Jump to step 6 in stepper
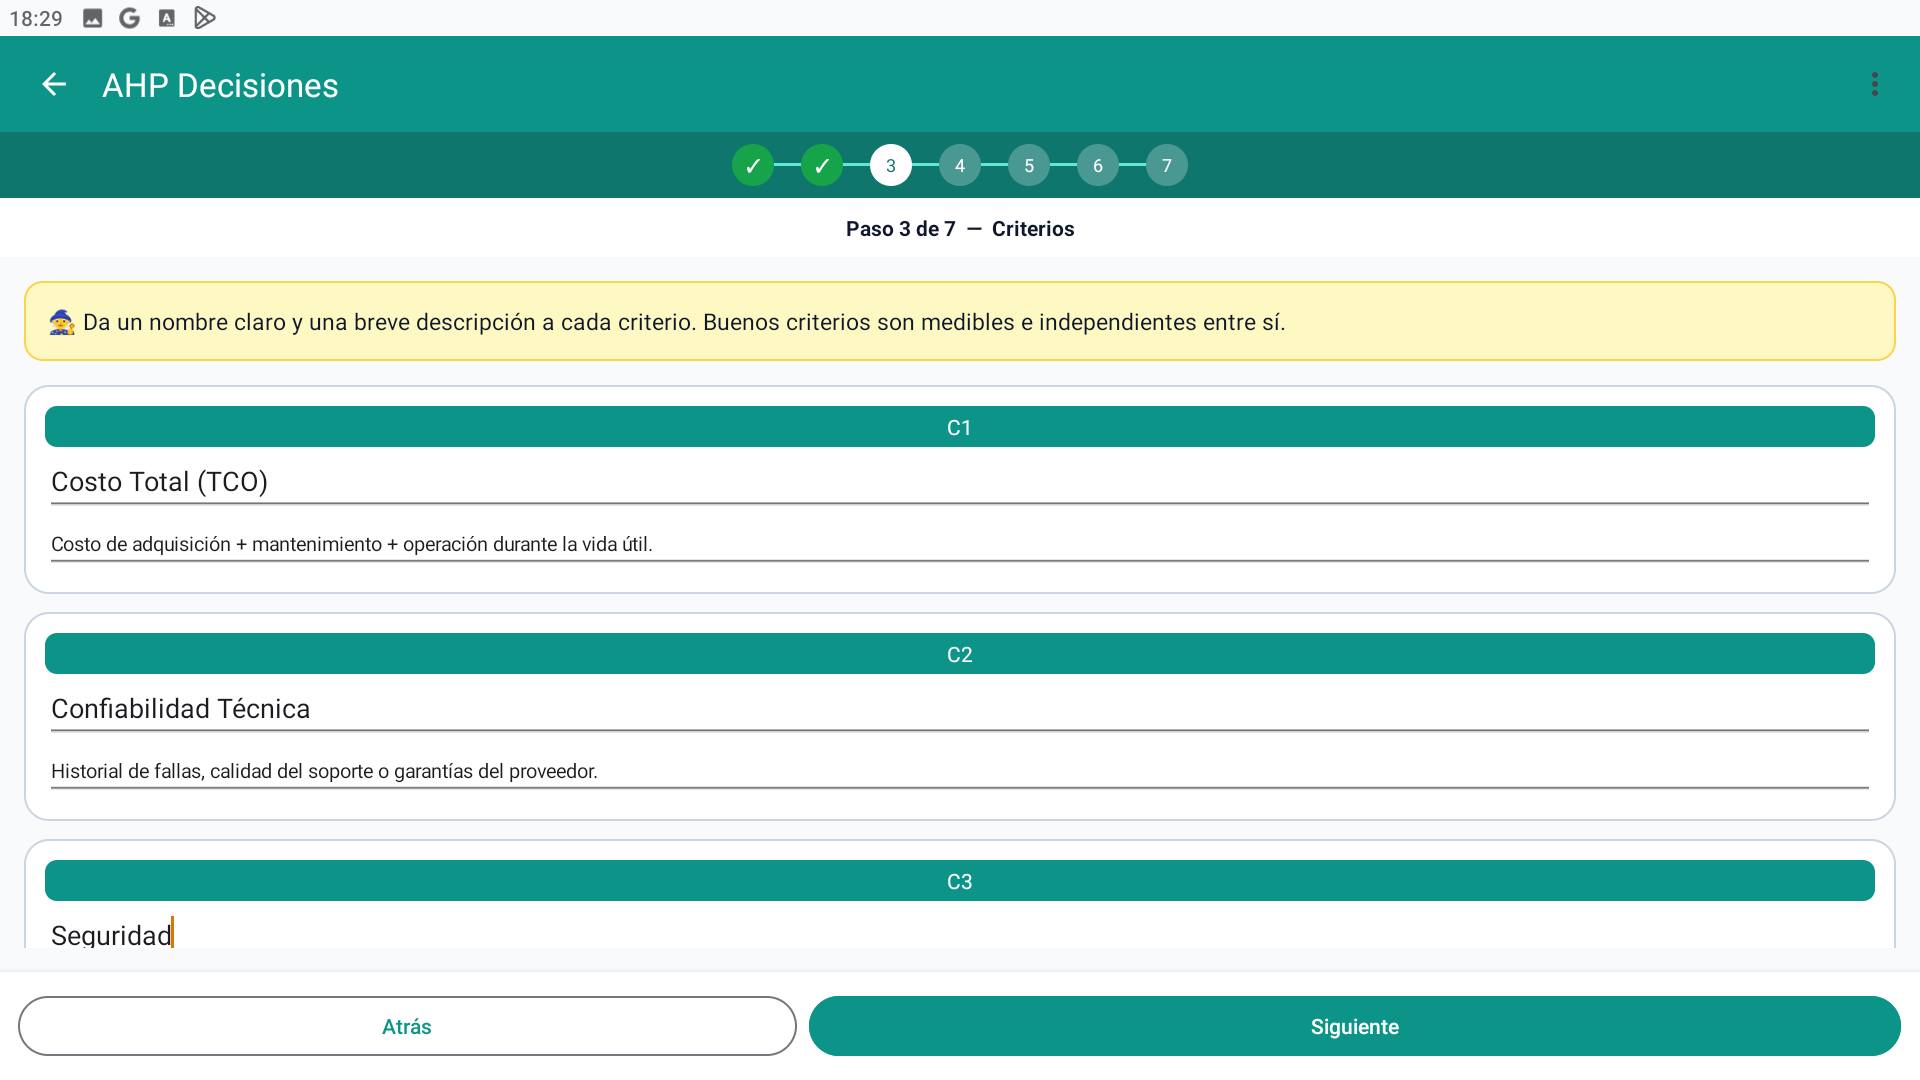 pyautogui.click(x=1098, y=166)
